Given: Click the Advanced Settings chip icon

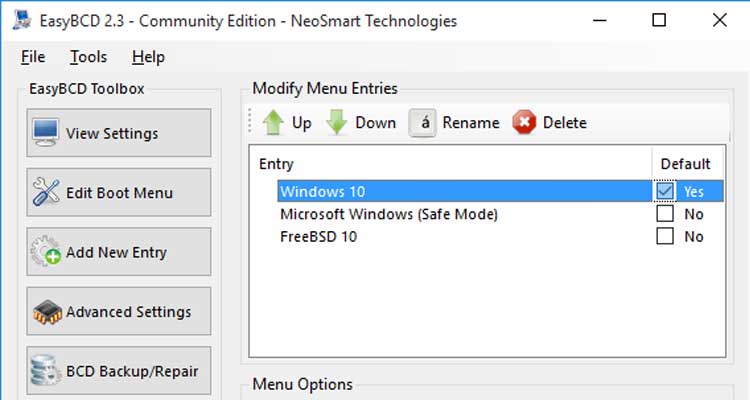Looking at the screenshot, I should 47,312.
